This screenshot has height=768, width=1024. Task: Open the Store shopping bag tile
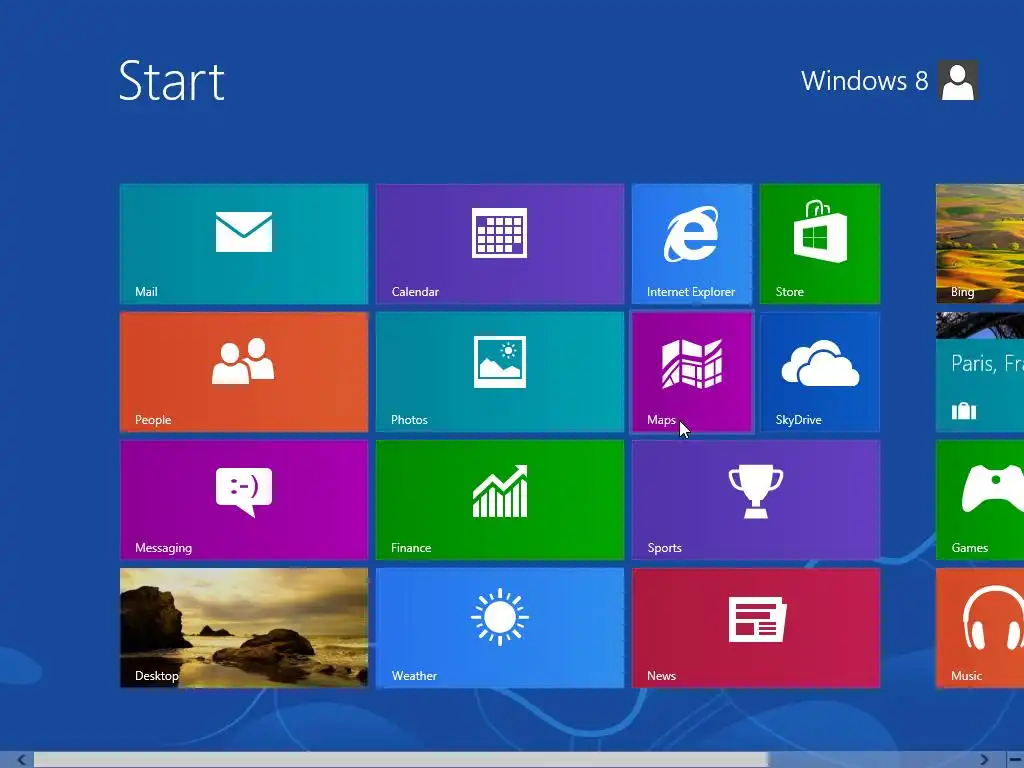click(x=820, y=244)
